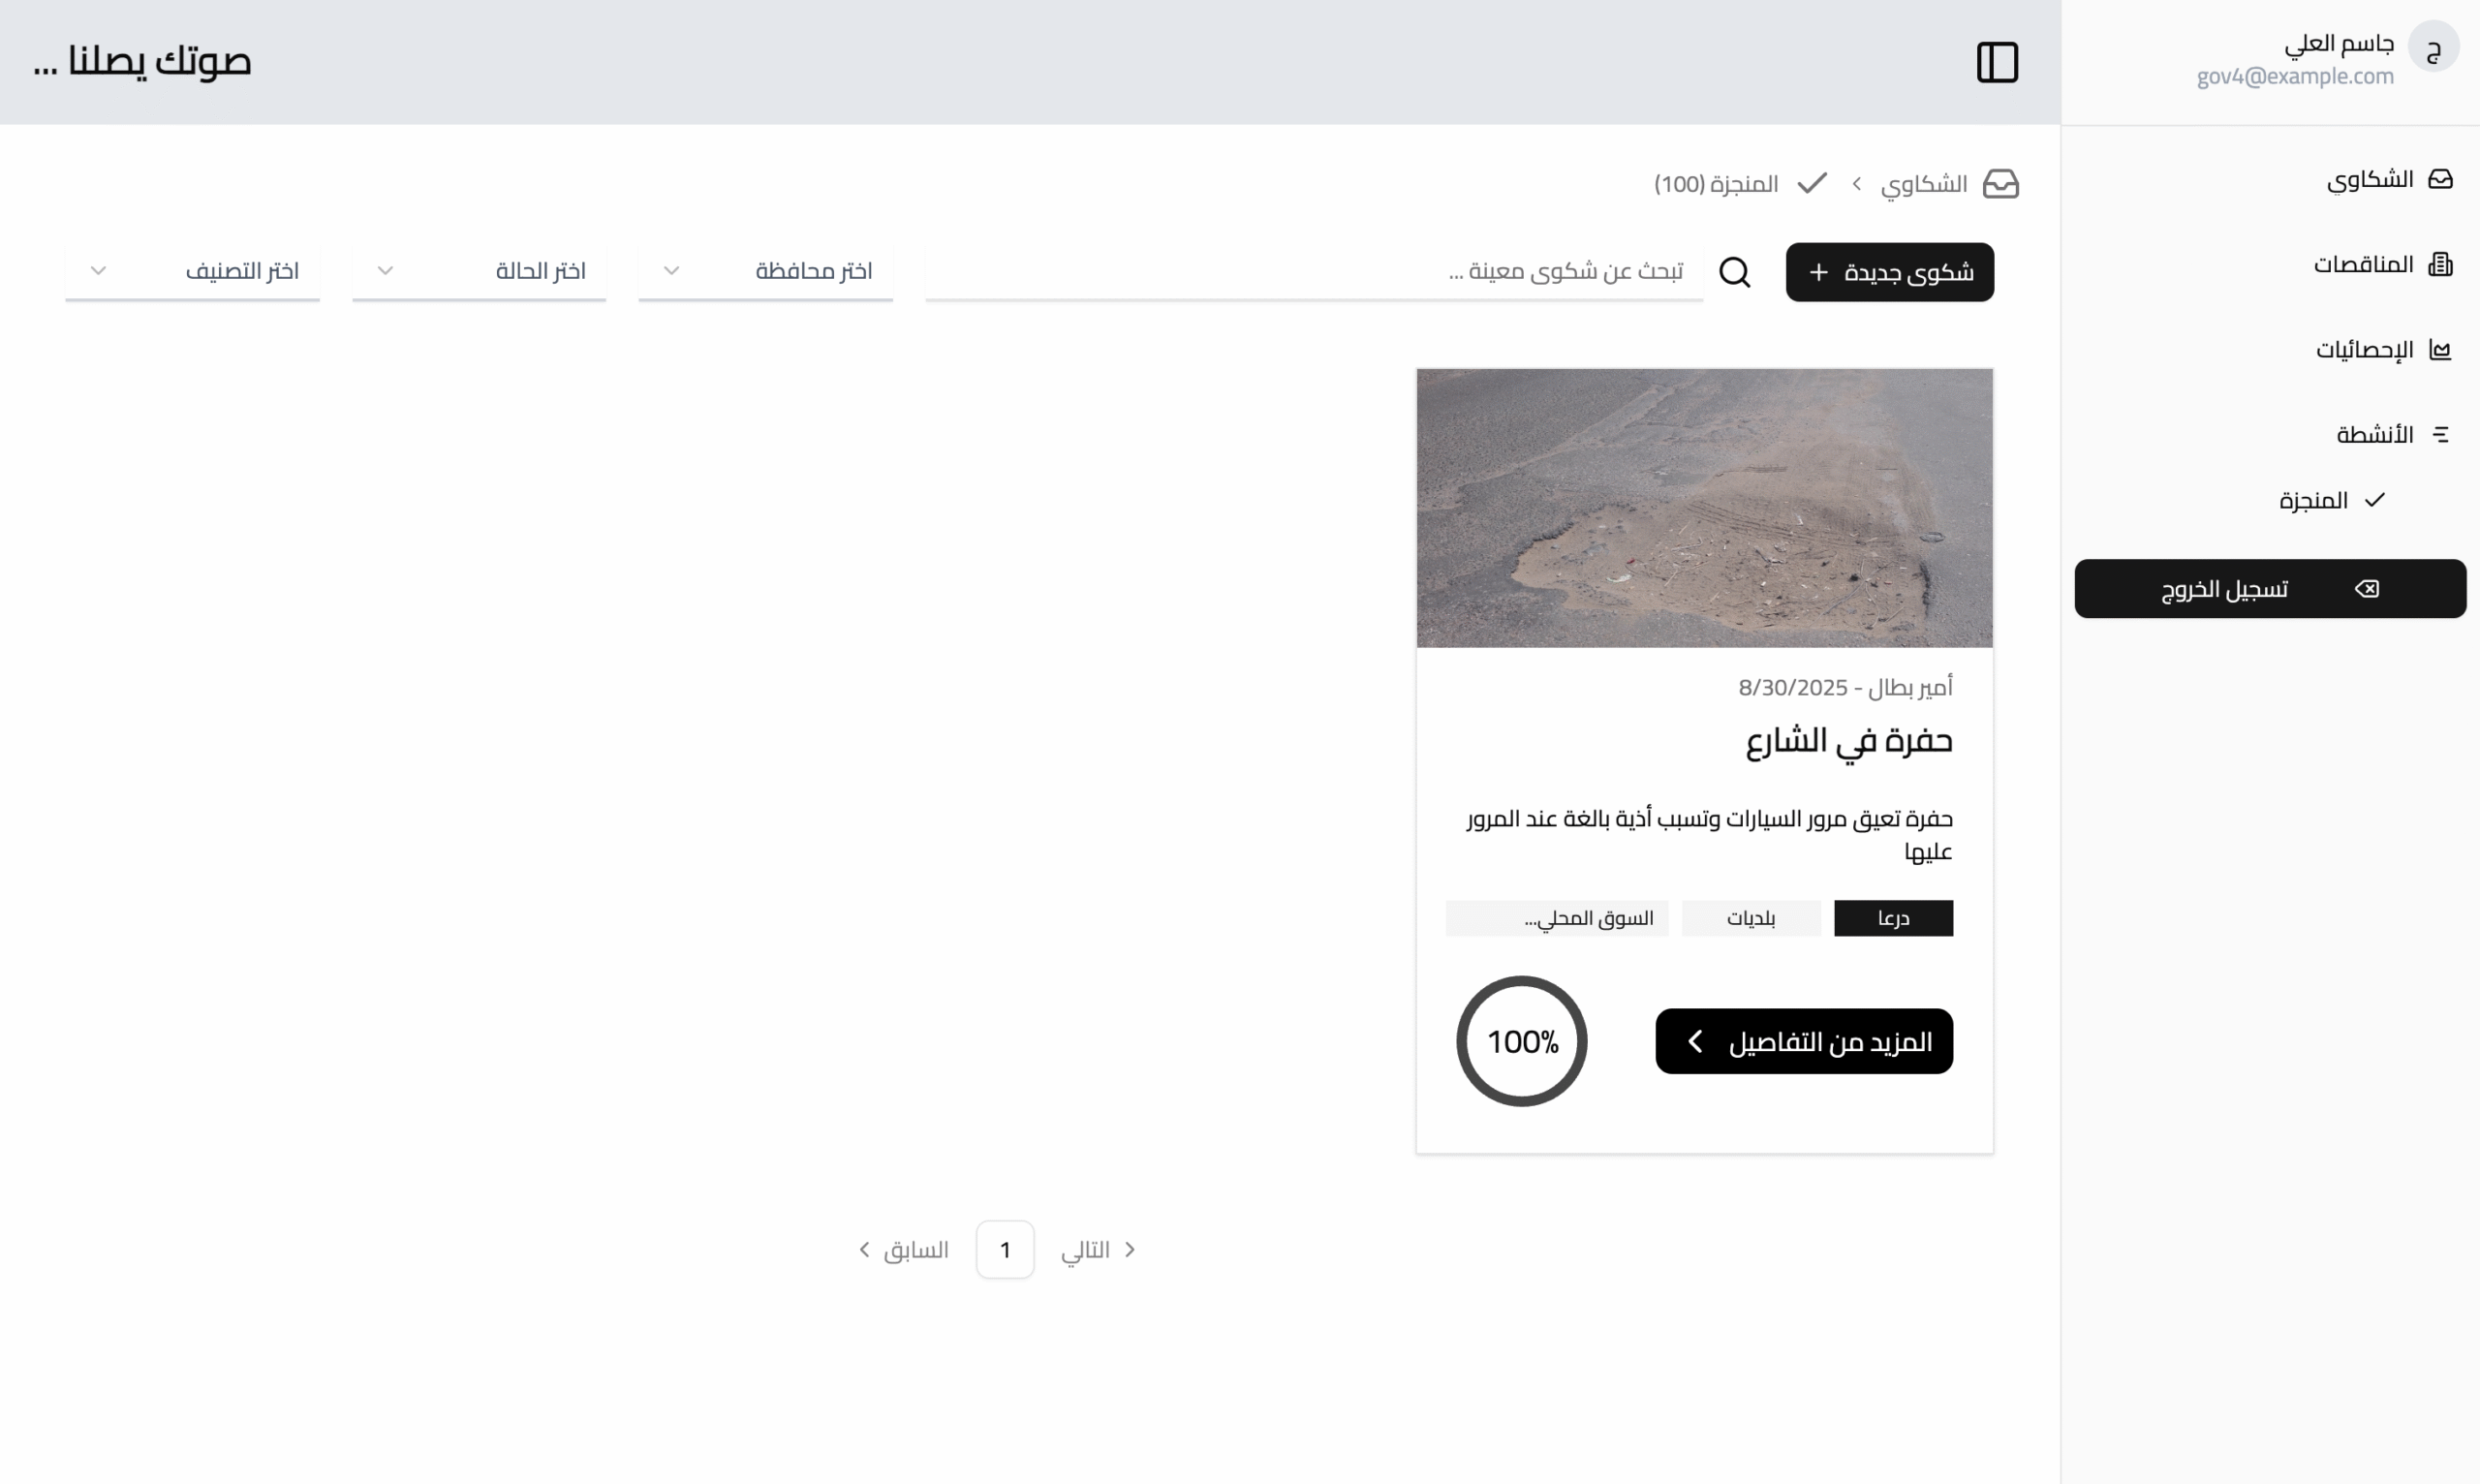The width and height of the screenshot is (2480, 1484).
Task: Open the اختر الحالة dropdown
Action: (x=479, y=271)
